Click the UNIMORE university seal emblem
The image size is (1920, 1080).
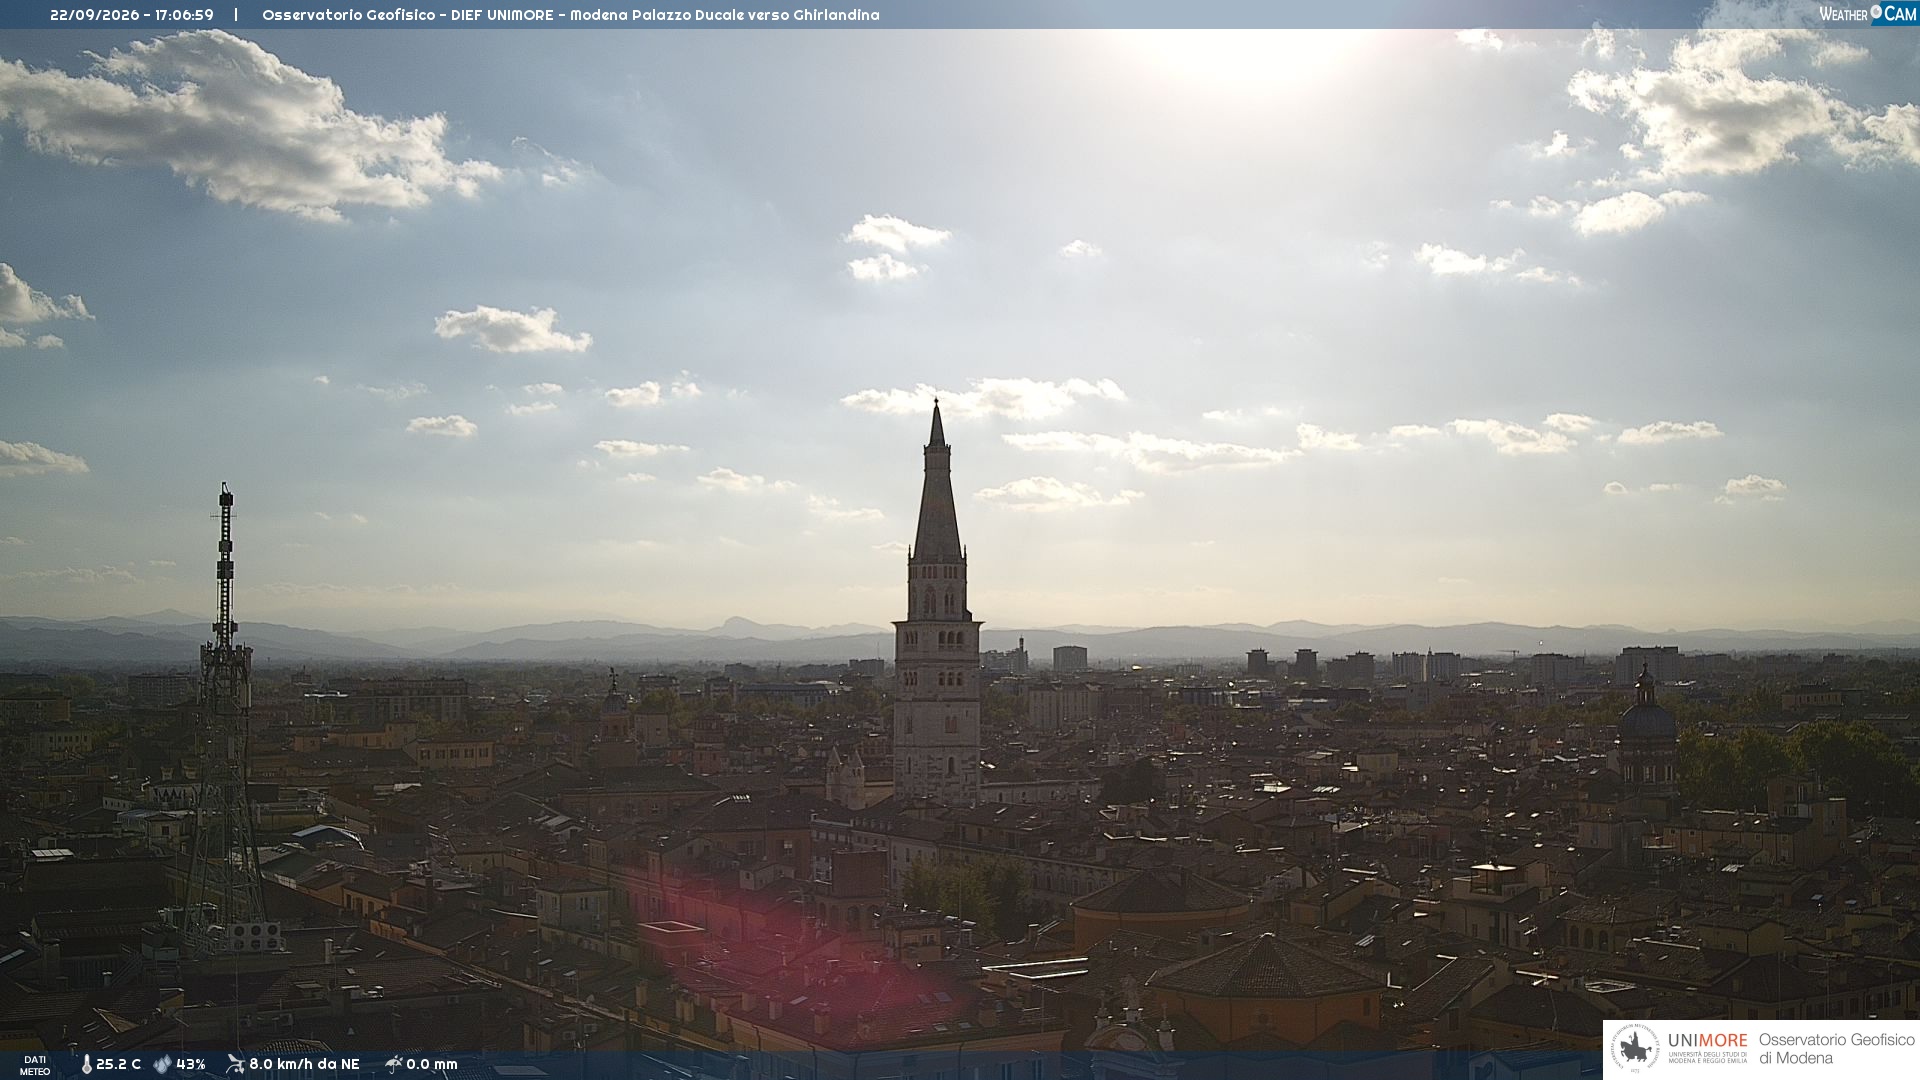click(1635, 1049)
